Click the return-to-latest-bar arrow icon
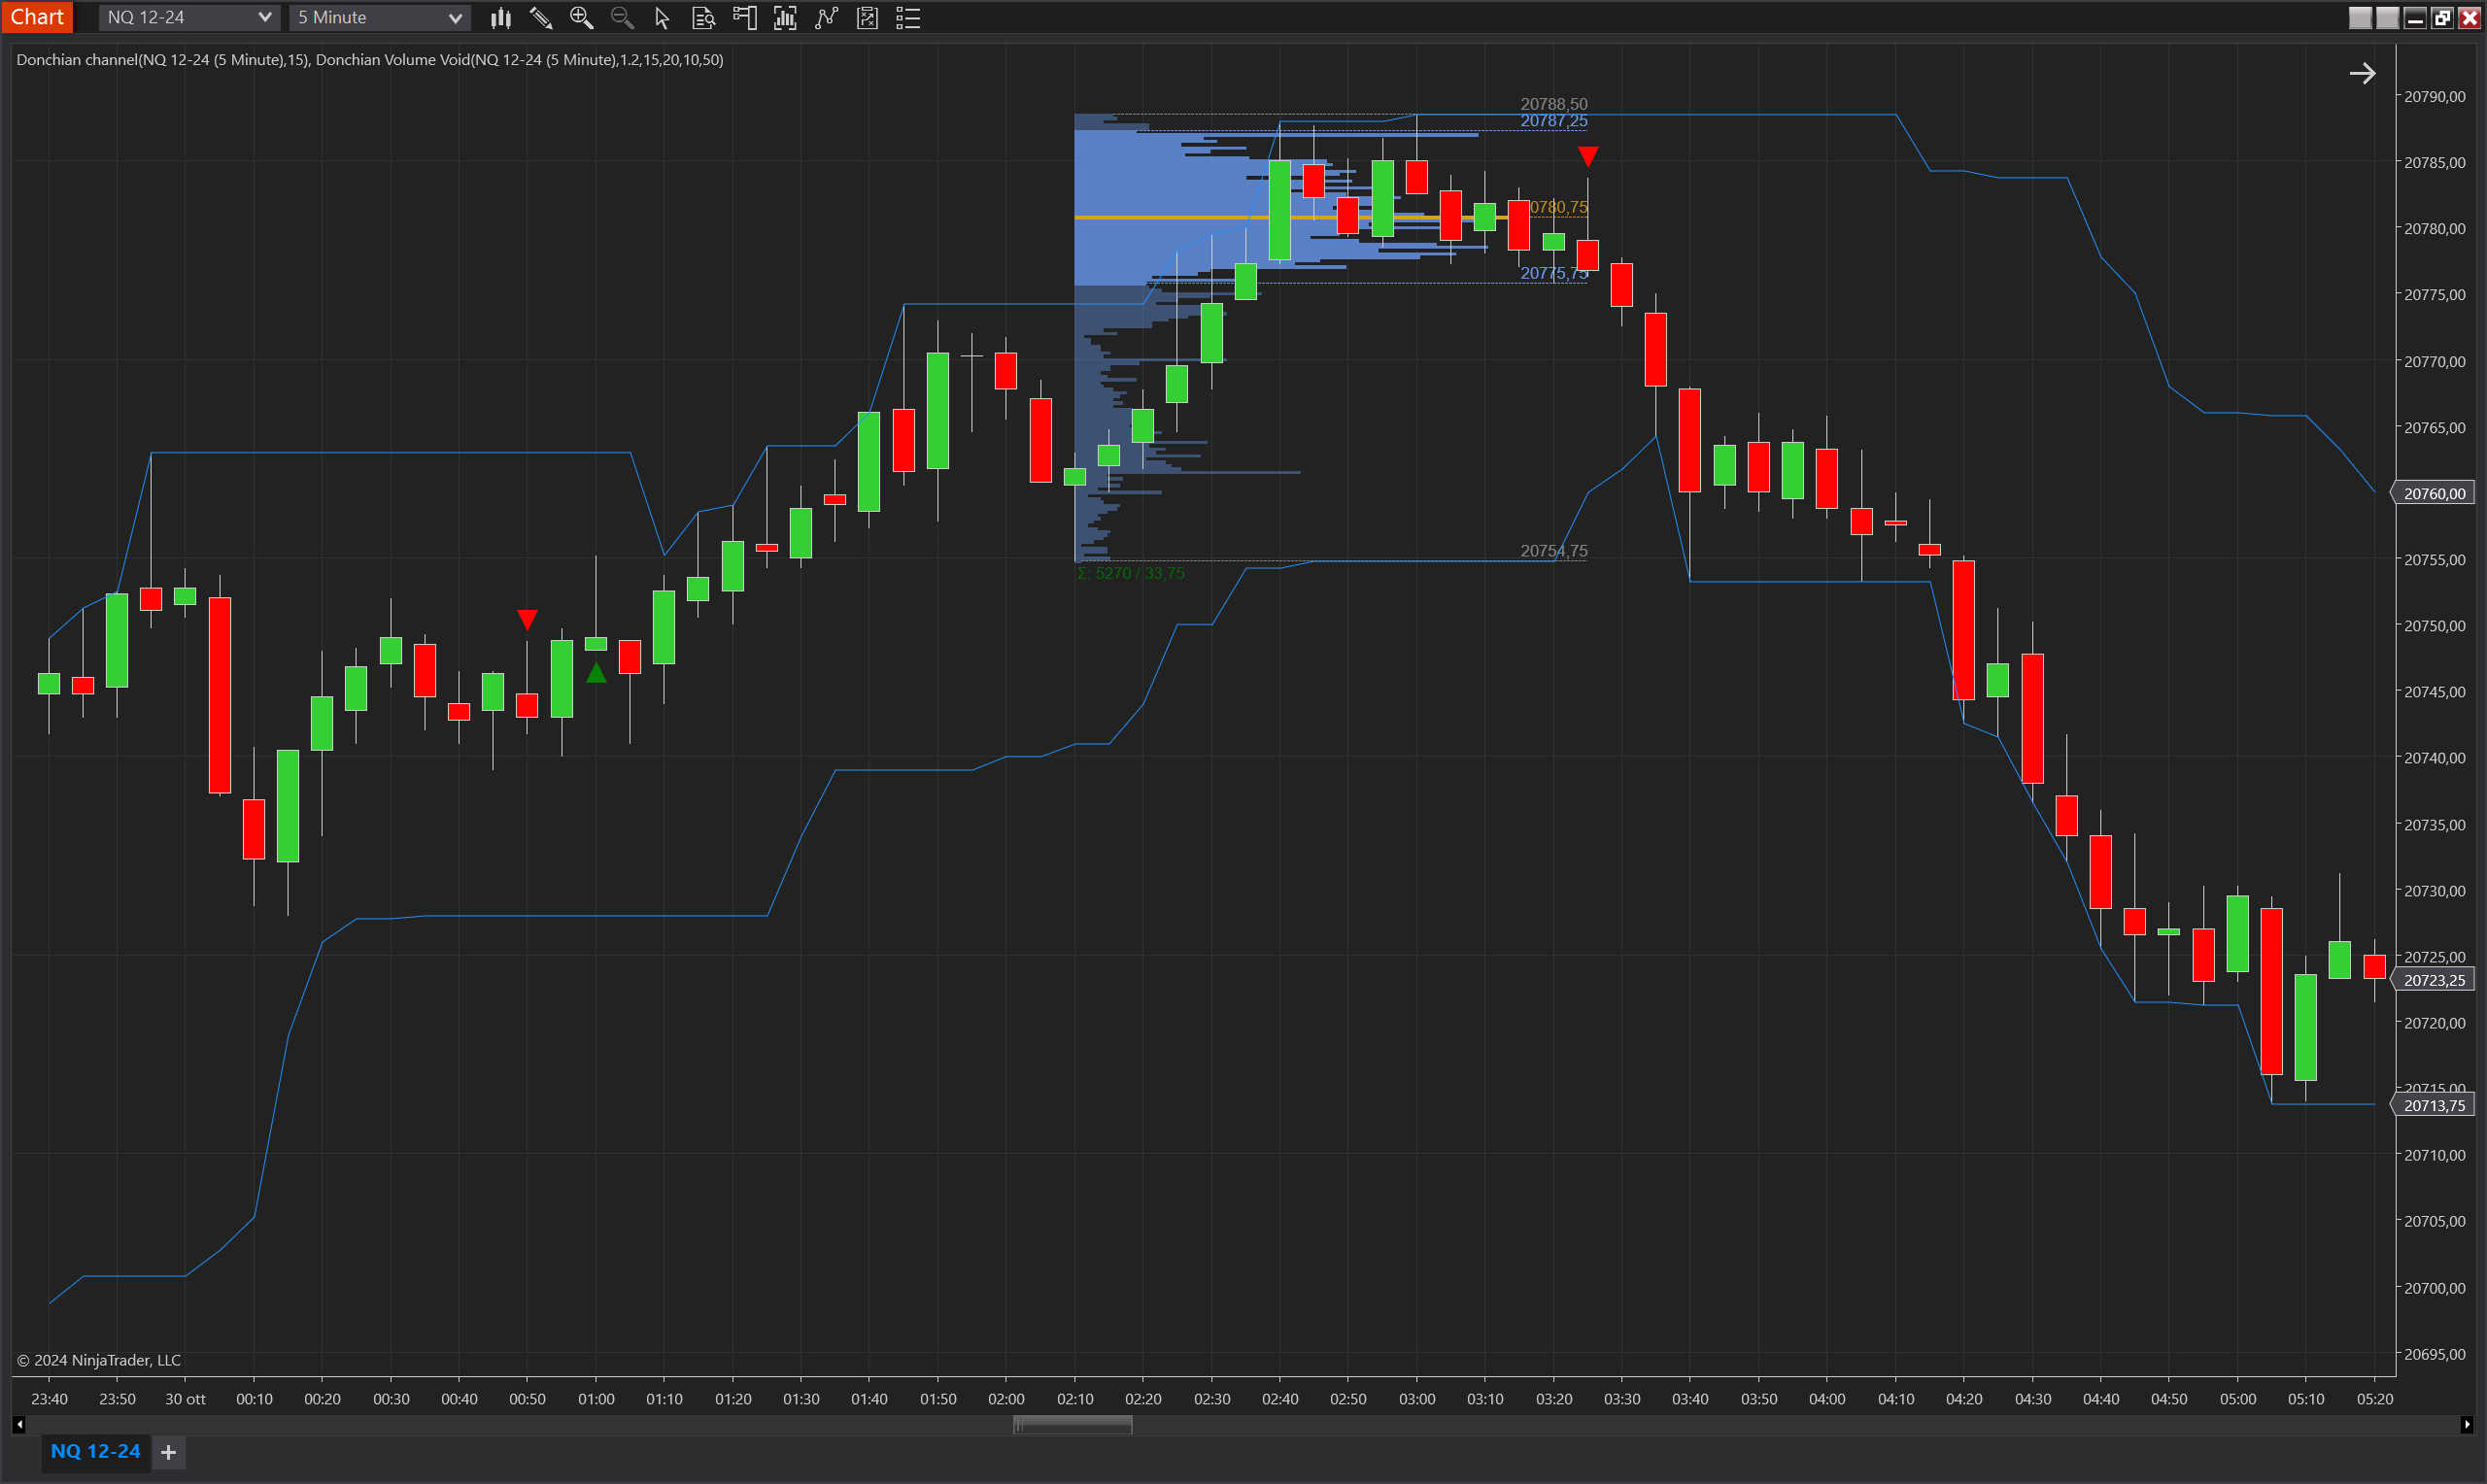Screen dimensions: 2487x1484 2362,73
